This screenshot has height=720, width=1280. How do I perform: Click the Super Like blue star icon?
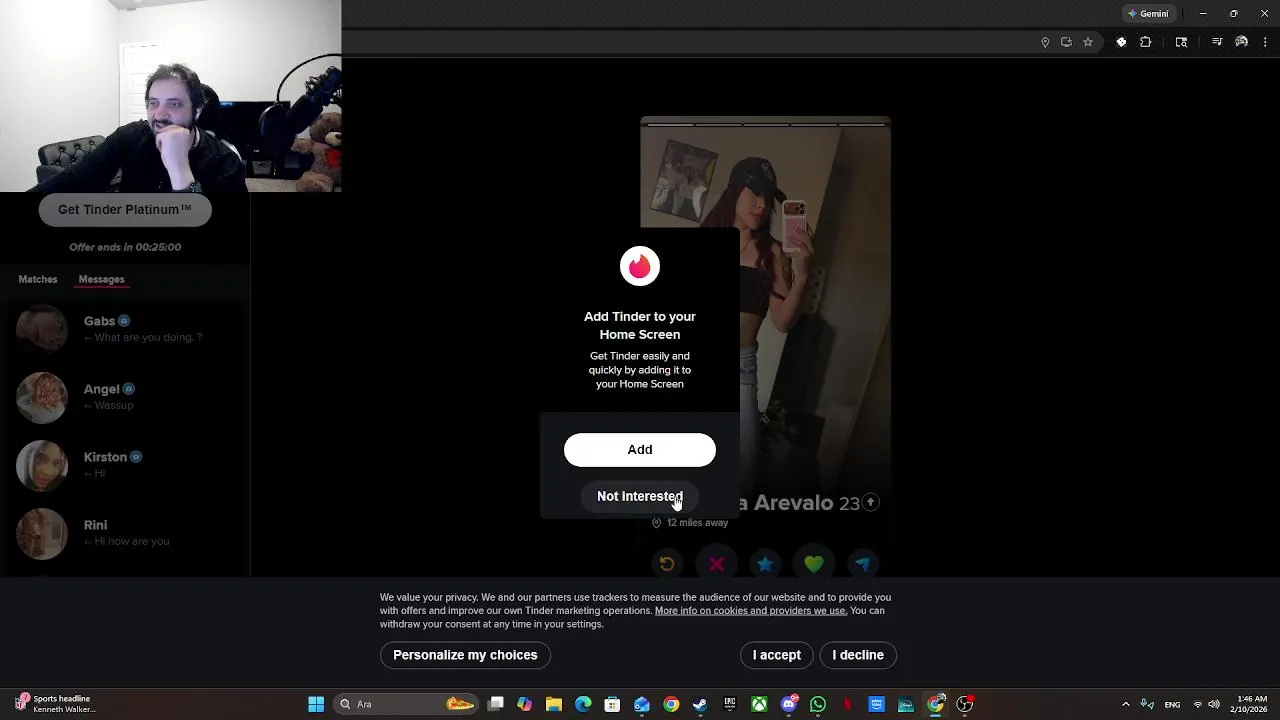click(765, 564)
